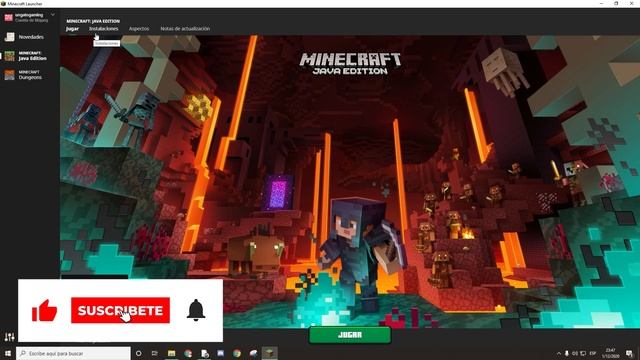Open Task View on taskbar
This screenshot has width=640, height=360.
pyautogui.click(x=155, y=353)
